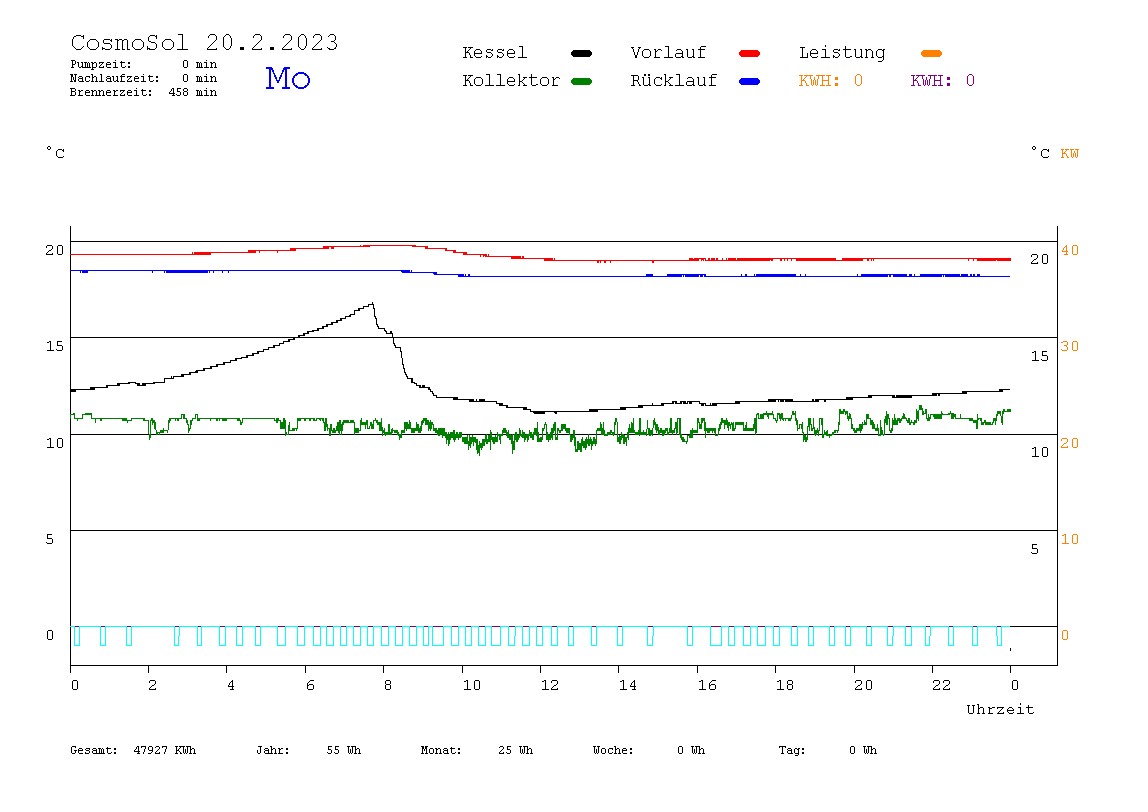Click the orange '40' KW axis tick

(1070, 250)
